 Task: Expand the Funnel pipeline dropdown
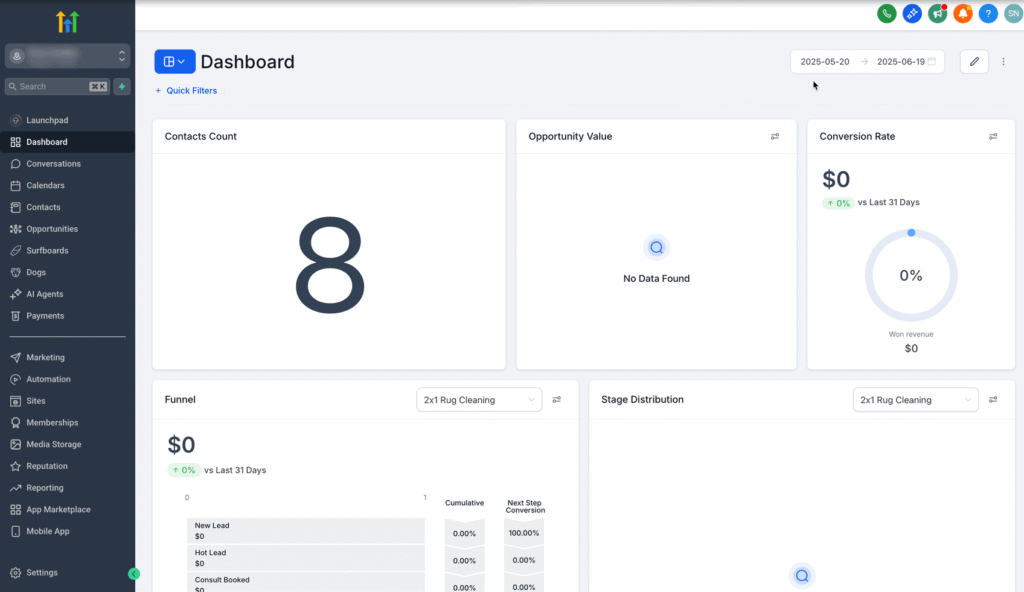click(x=479, y=400)
